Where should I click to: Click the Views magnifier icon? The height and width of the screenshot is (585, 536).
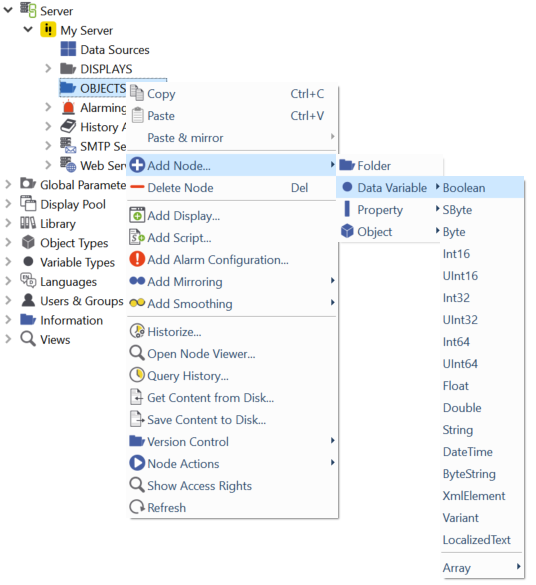(x=28, y=339)
